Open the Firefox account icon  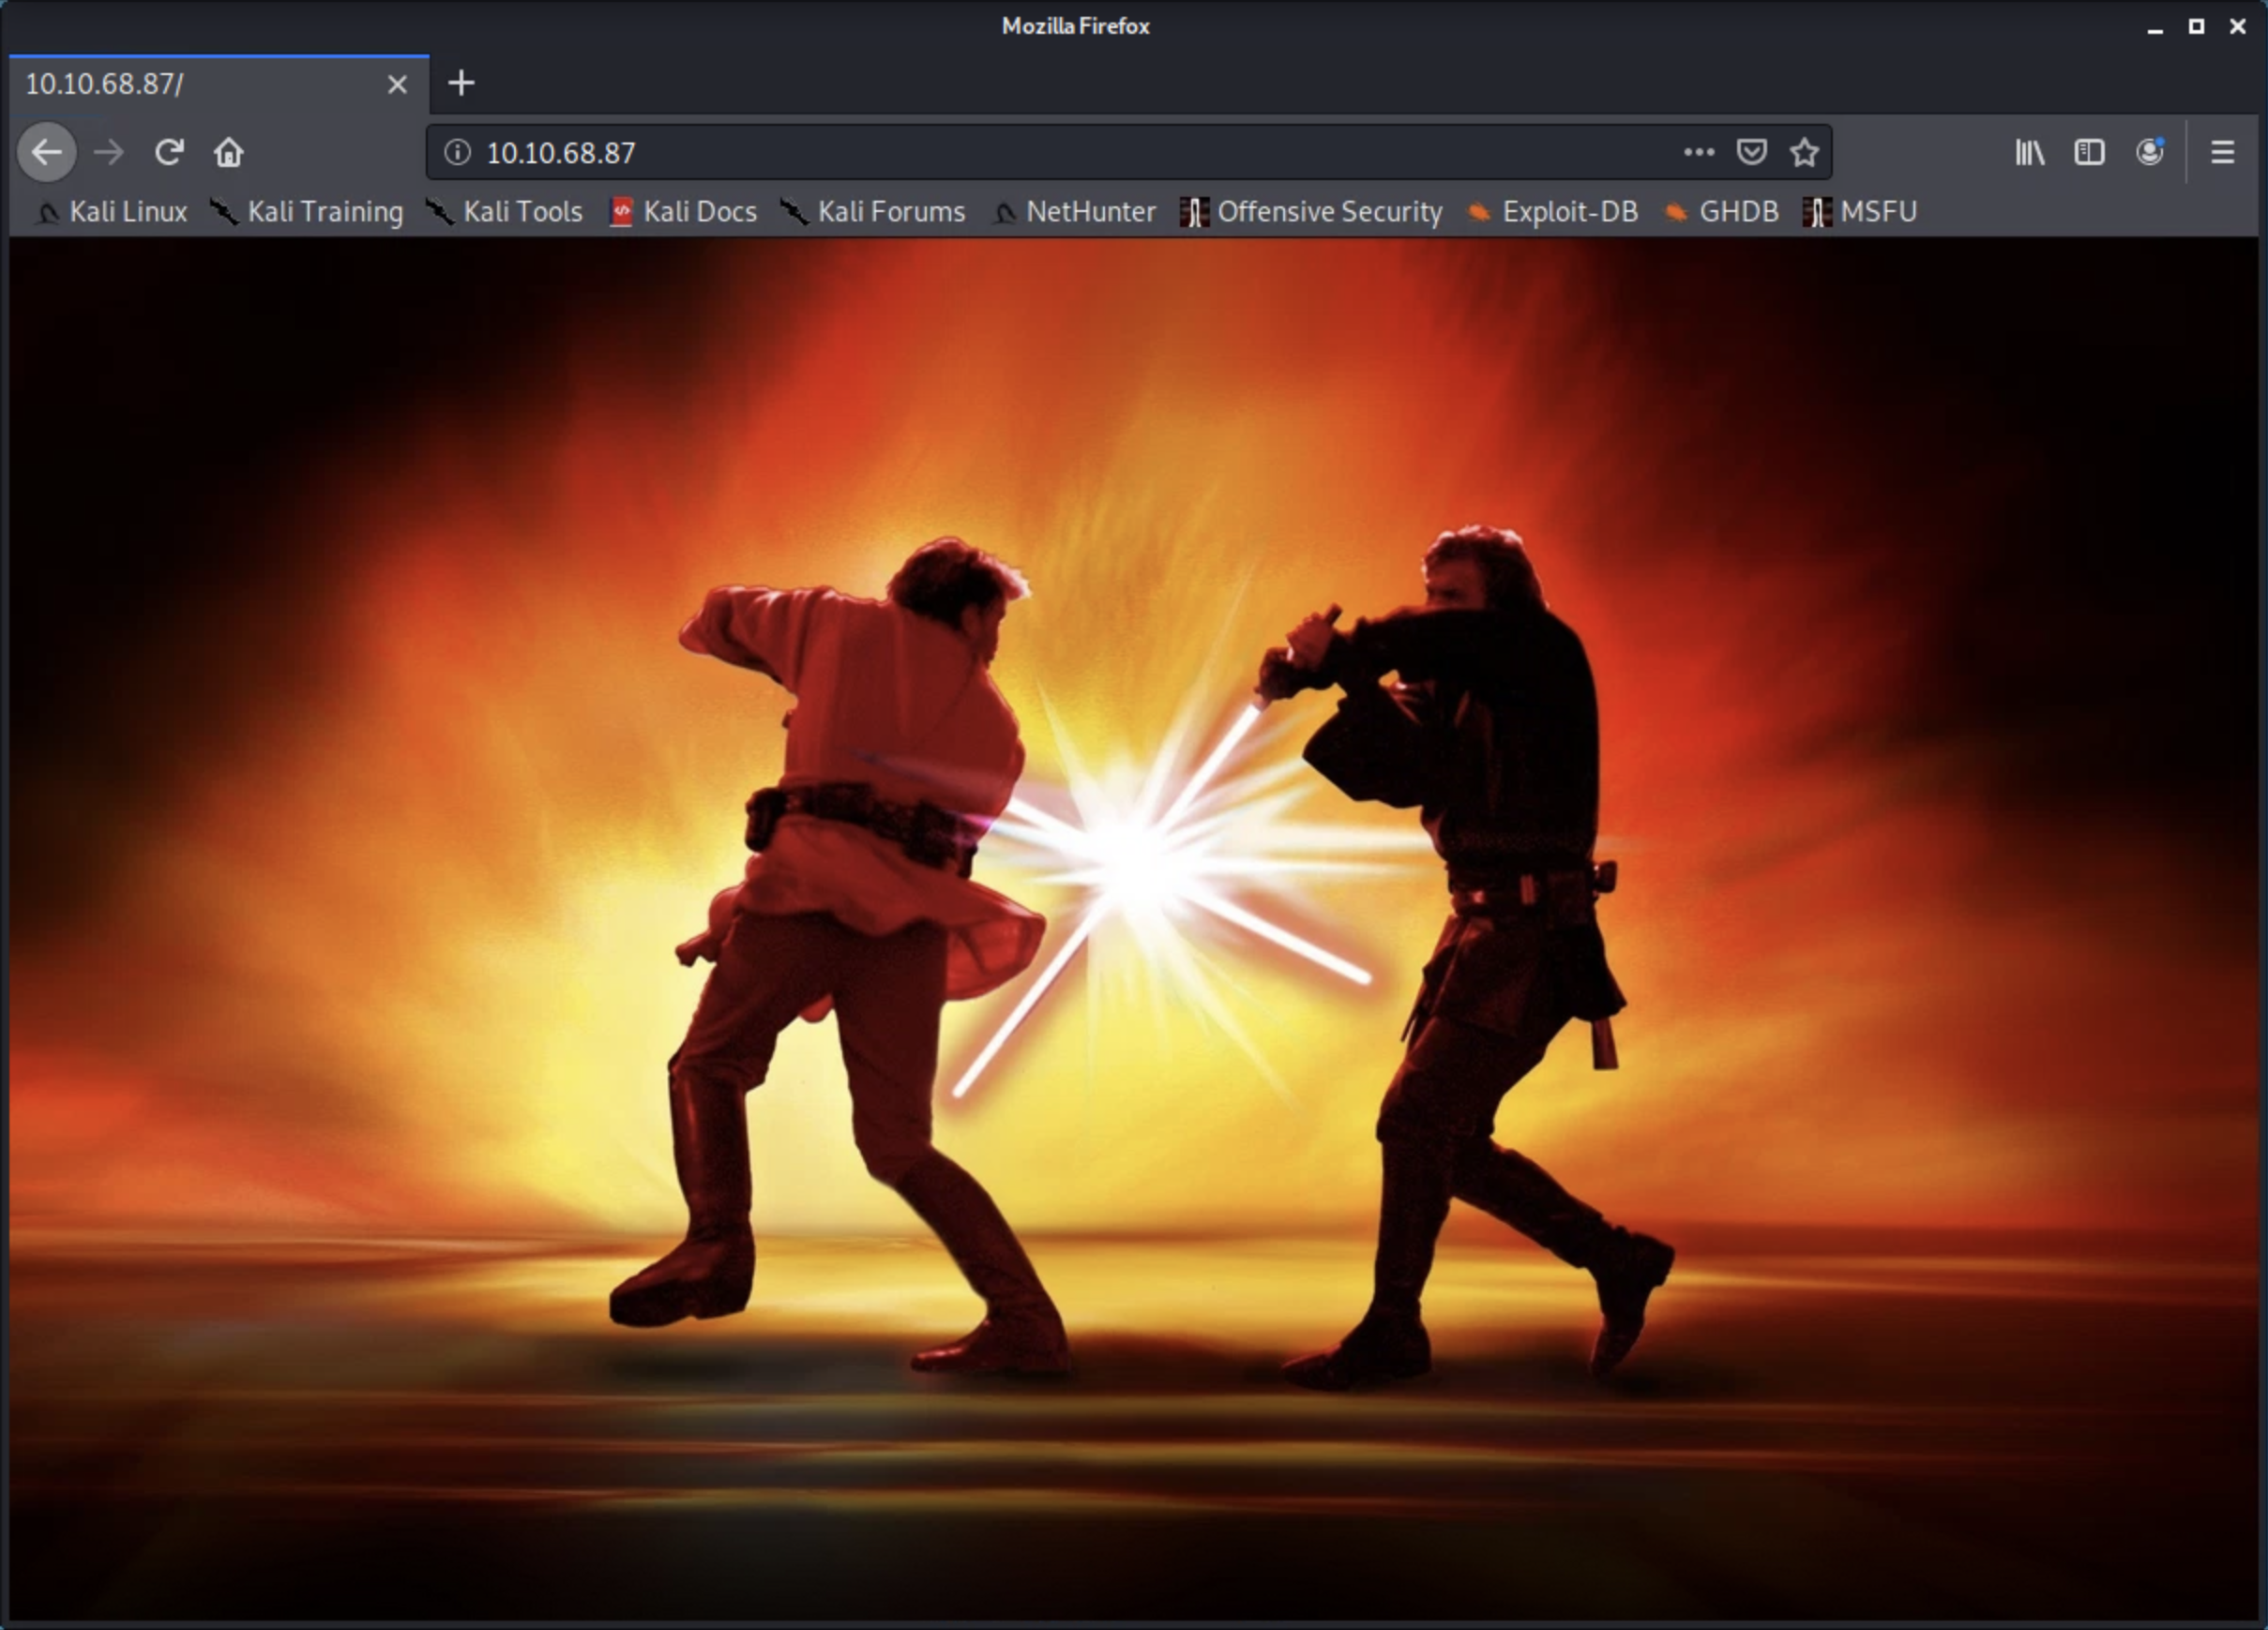pyautogui.click(x=2149, y=152)
